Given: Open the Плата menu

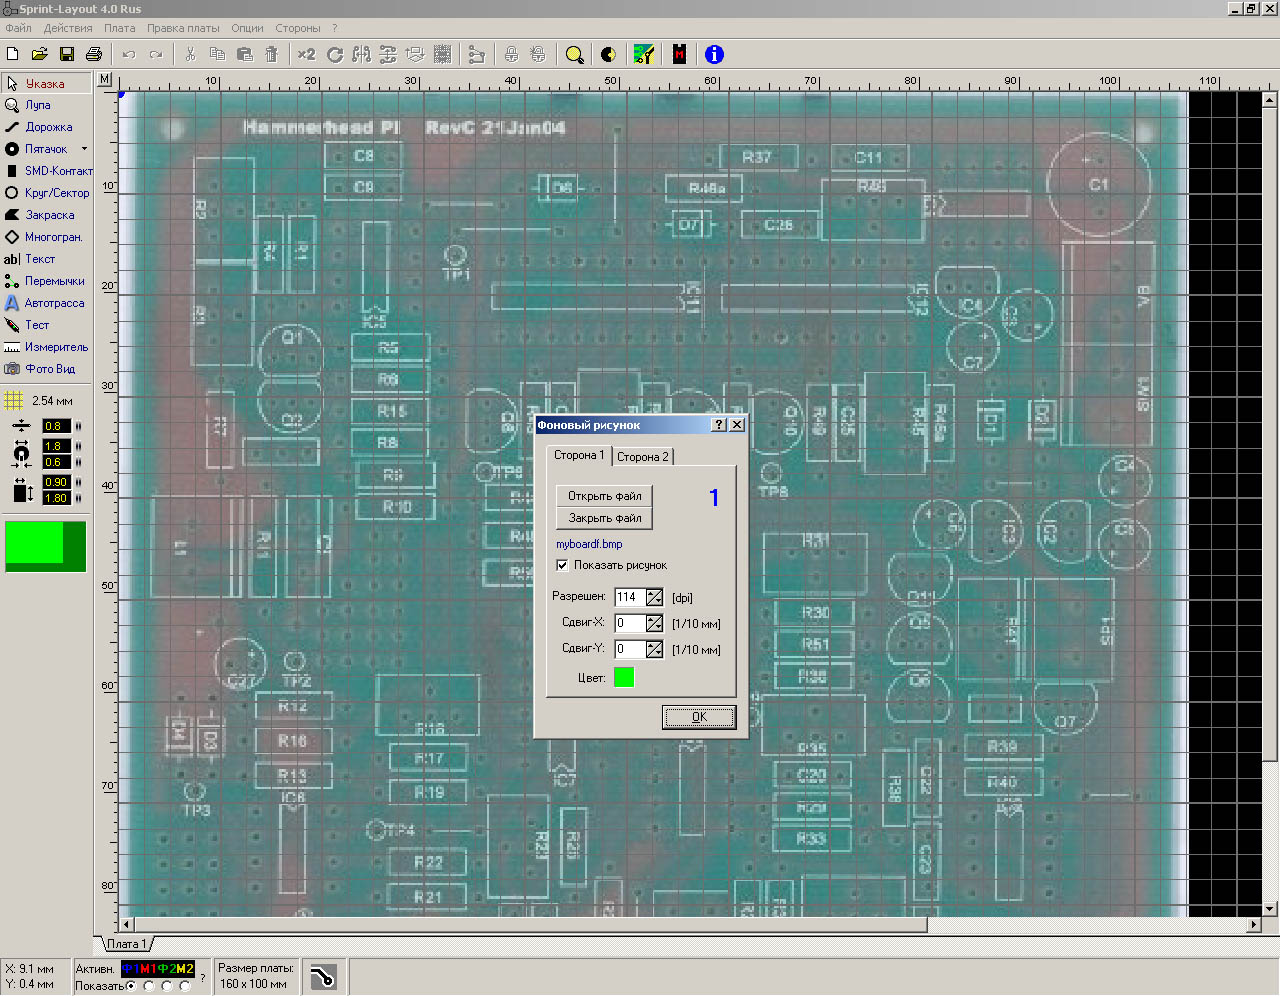Looking at the screenshot, I should (x=119, y=28).
